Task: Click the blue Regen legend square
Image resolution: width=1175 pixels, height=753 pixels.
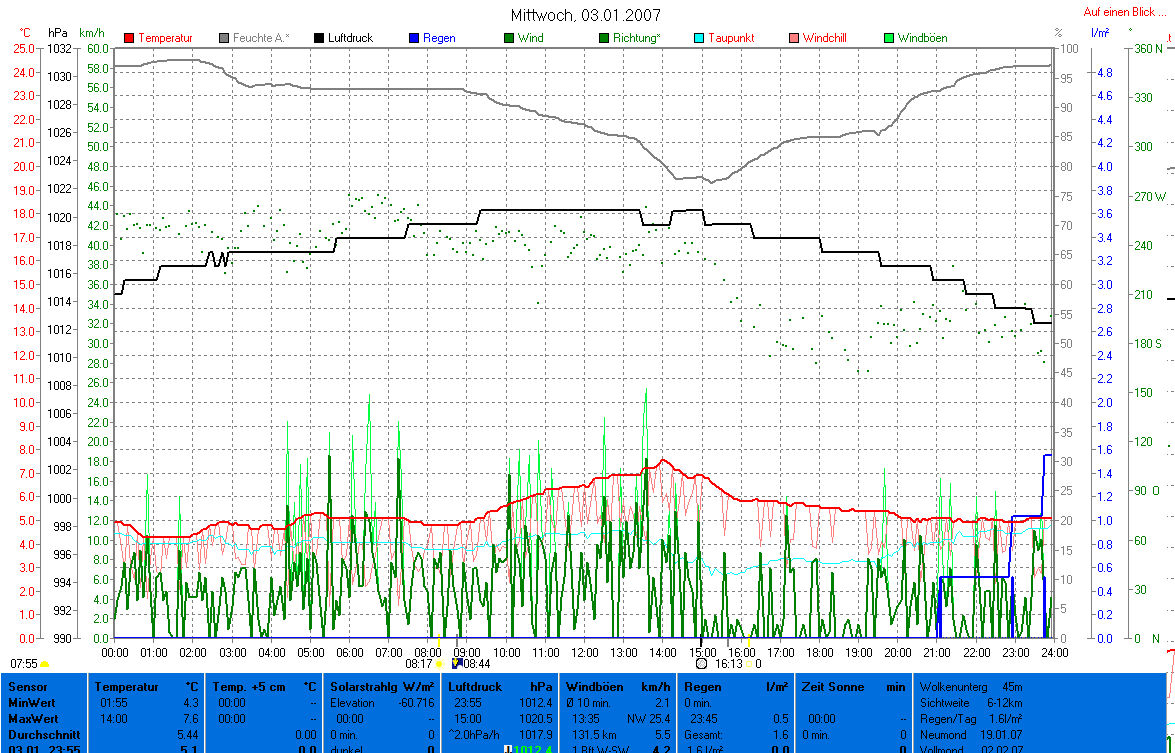Action: tap(414, 38)
